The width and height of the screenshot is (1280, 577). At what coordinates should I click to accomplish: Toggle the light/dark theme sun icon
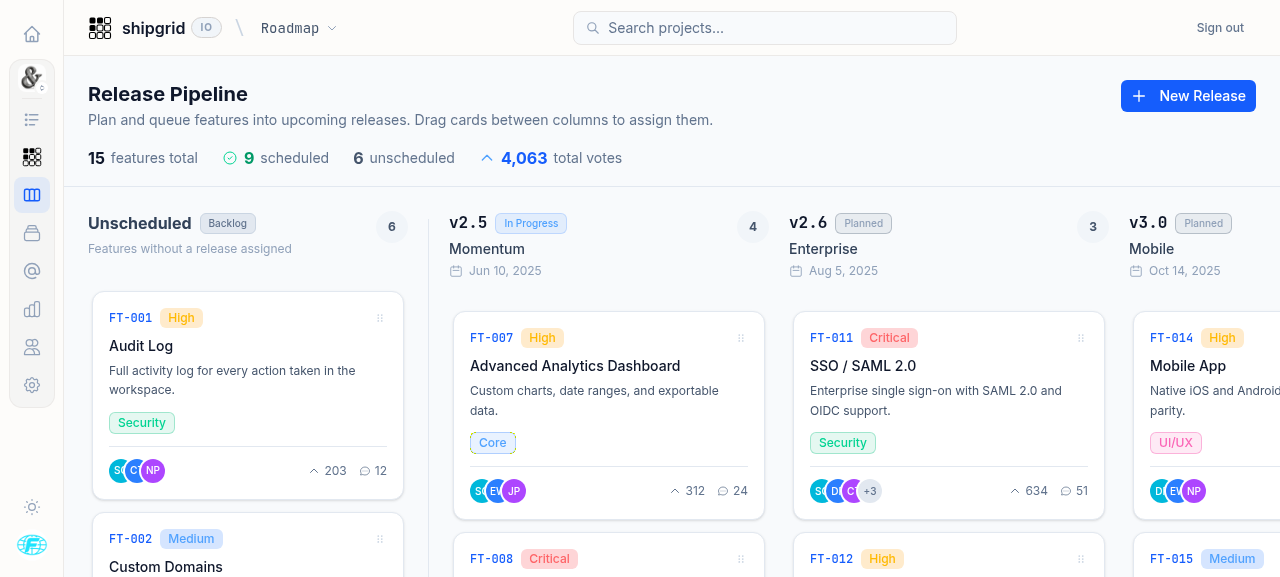tap(32, 507)
